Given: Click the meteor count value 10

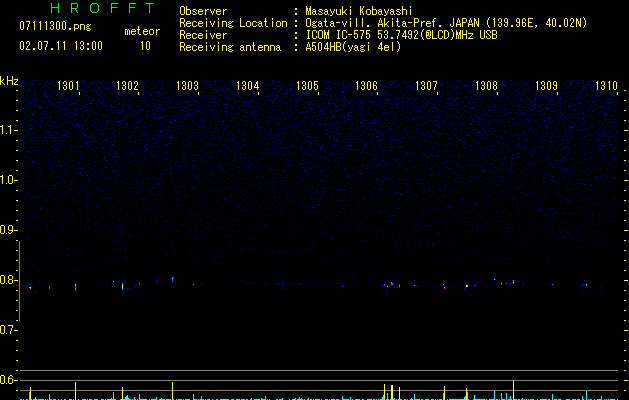Looking at the screenshot, I should point(145,46).
